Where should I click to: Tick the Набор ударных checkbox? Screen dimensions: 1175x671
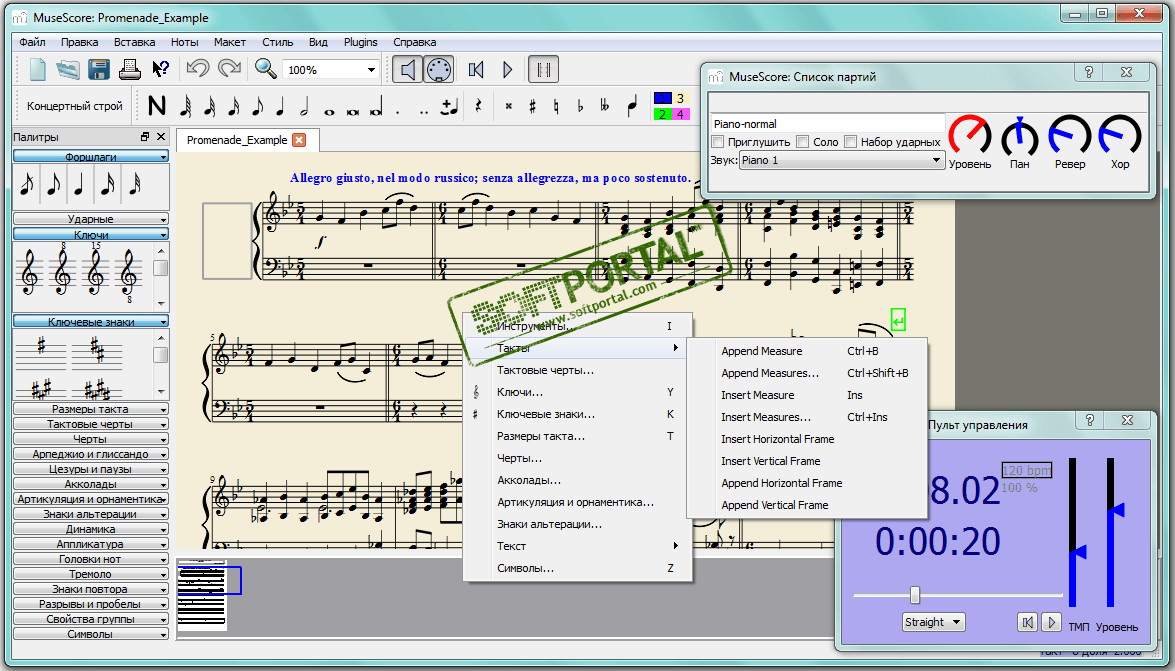pyautogui.click(x=851, y=142)
